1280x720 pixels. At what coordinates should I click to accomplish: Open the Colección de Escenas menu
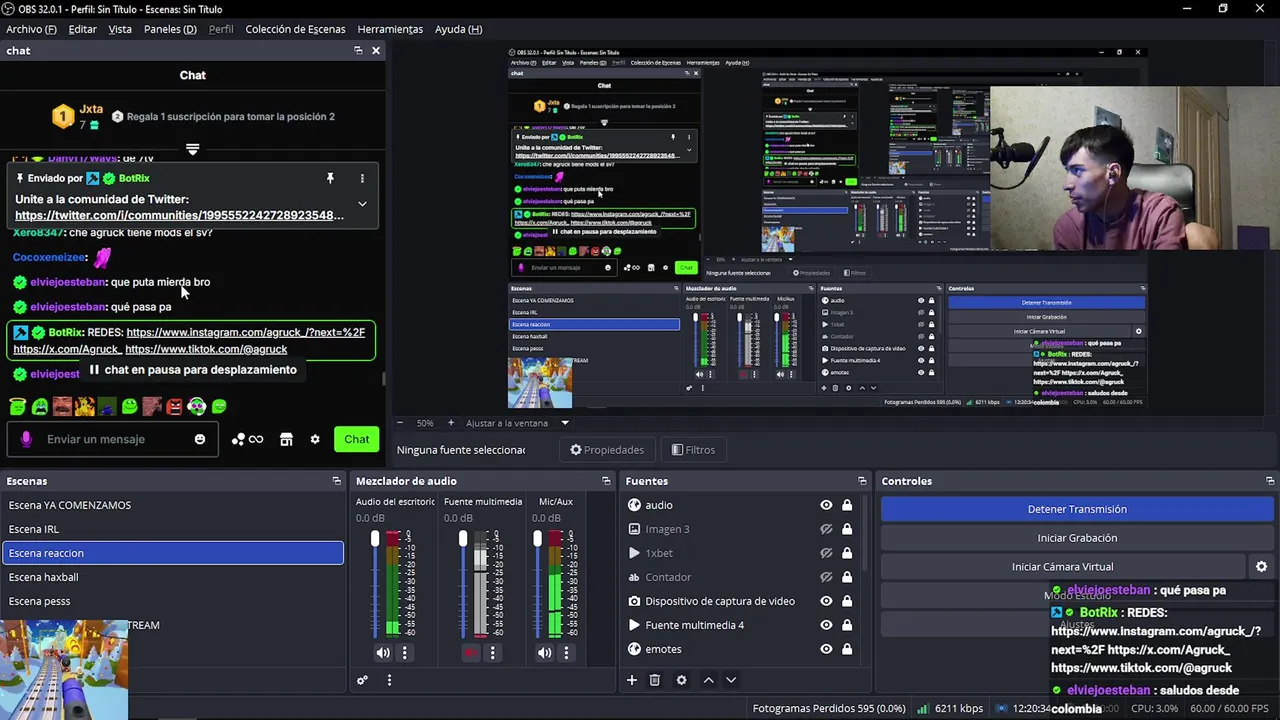[295, 29]
